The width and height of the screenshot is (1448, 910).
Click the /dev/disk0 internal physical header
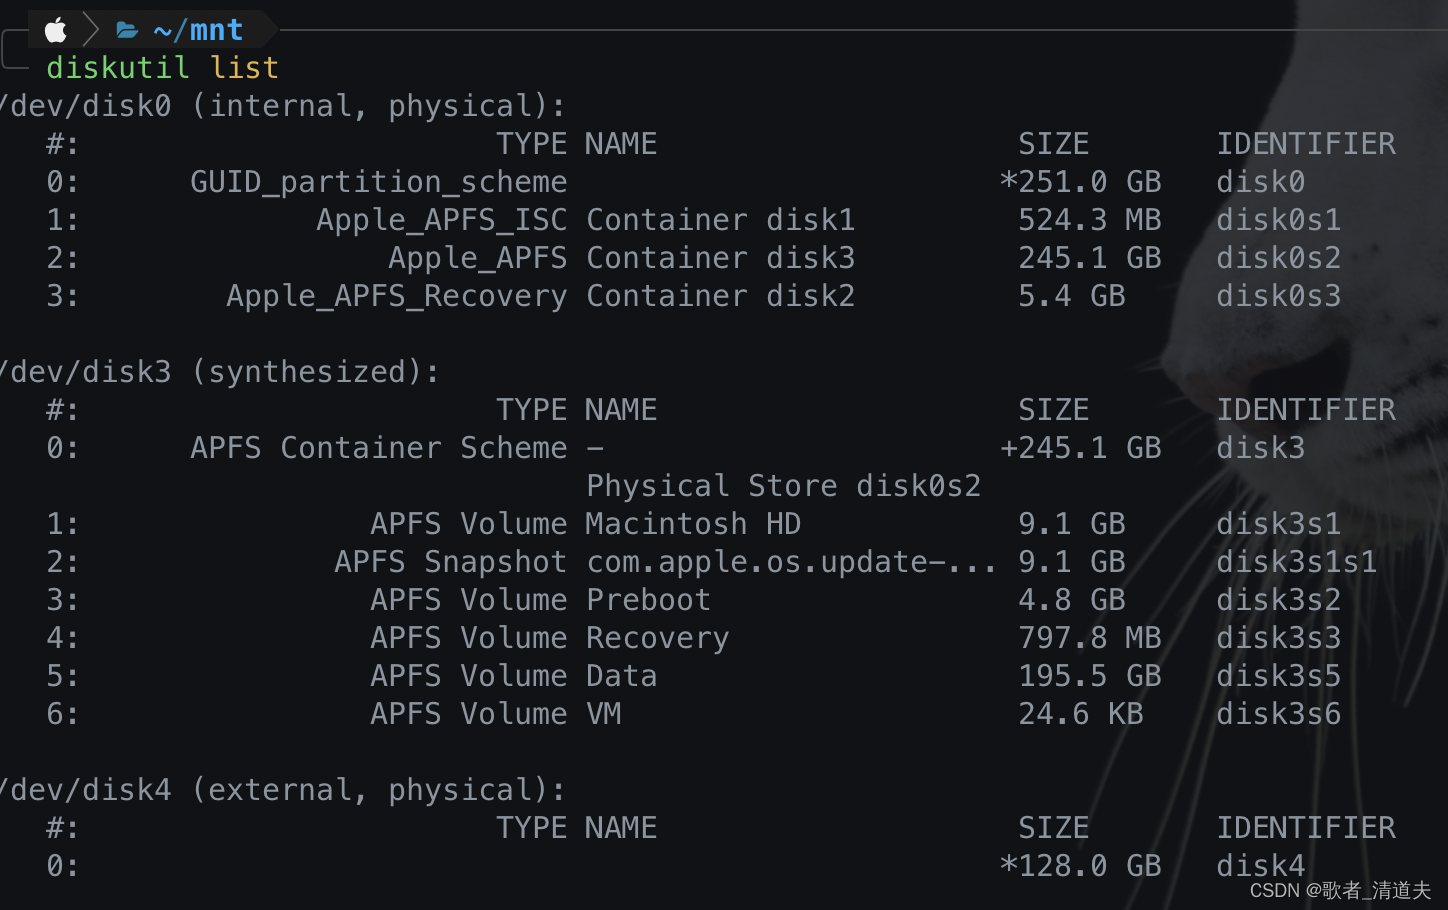coord(283,106)
